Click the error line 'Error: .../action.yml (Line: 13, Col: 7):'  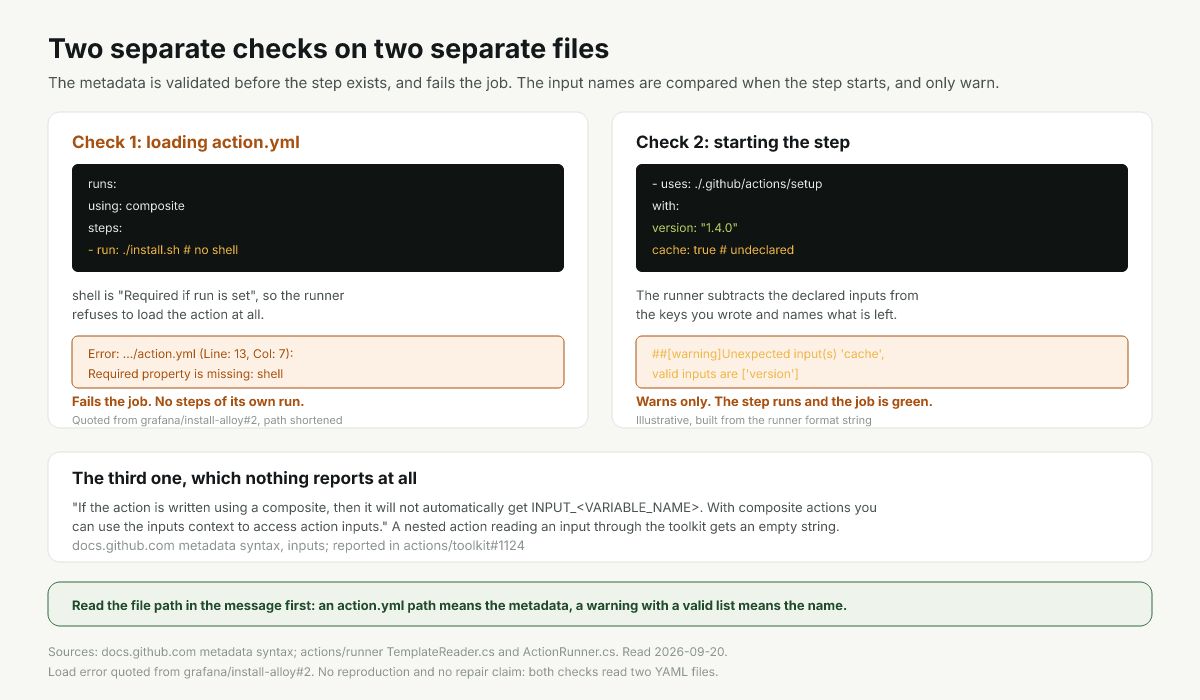(190, 354)
